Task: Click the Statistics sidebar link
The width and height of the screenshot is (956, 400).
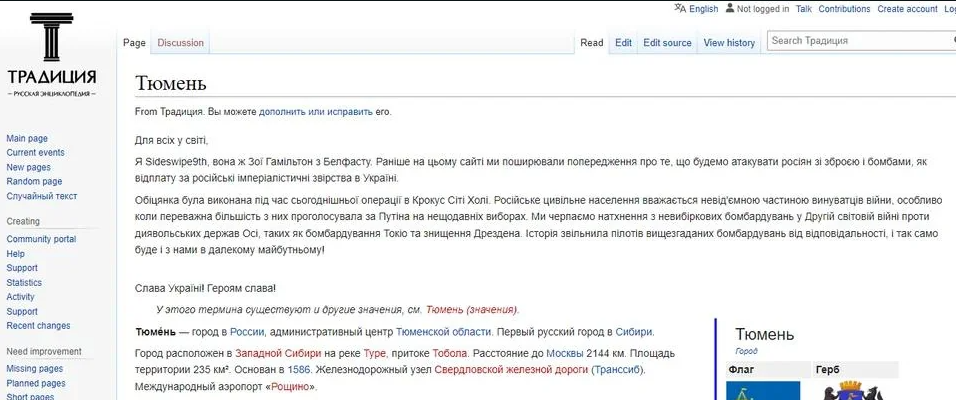Action: pos(24,283)
